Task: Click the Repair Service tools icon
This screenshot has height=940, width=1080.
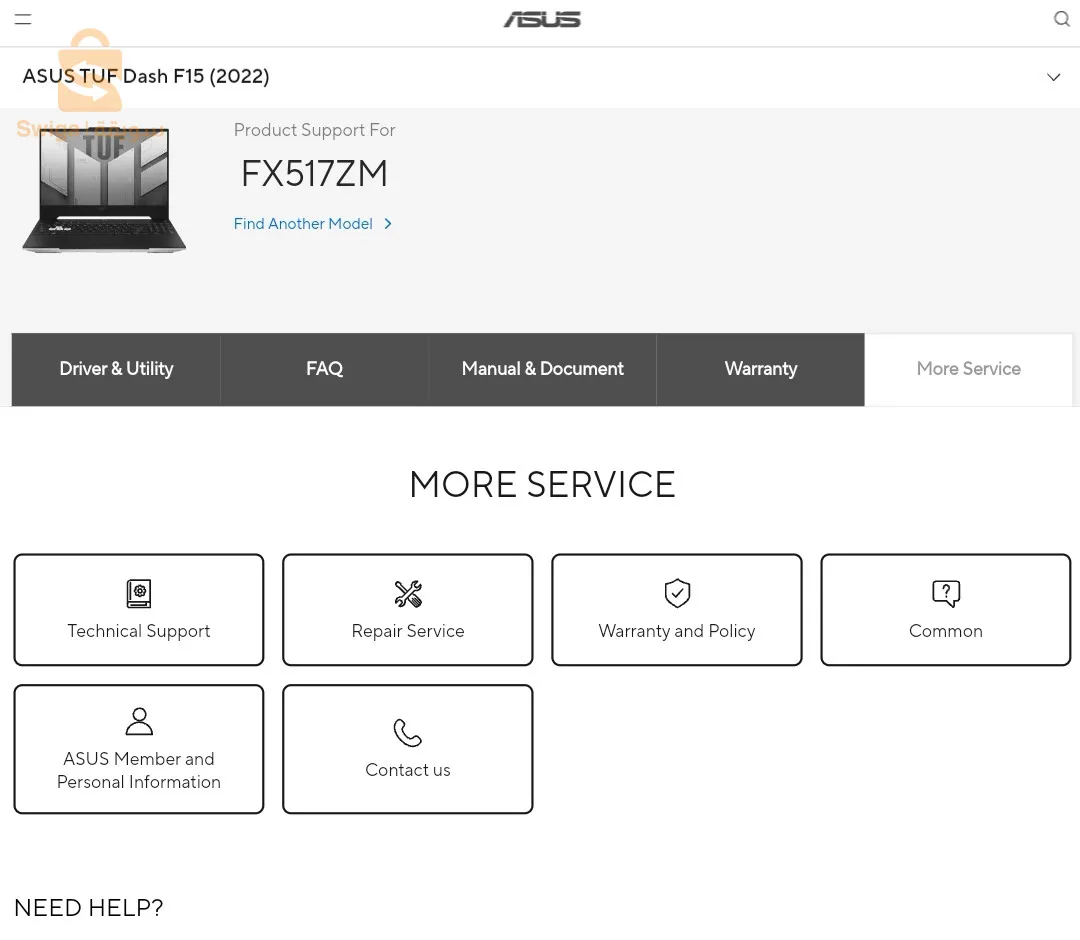Action: (408, 593)
